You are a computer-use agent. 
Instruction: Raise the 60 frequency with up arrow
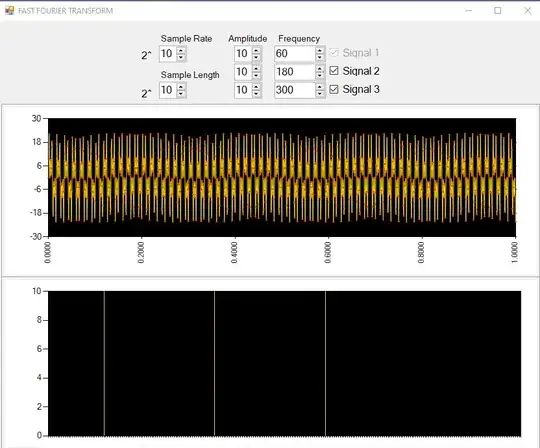320,51
